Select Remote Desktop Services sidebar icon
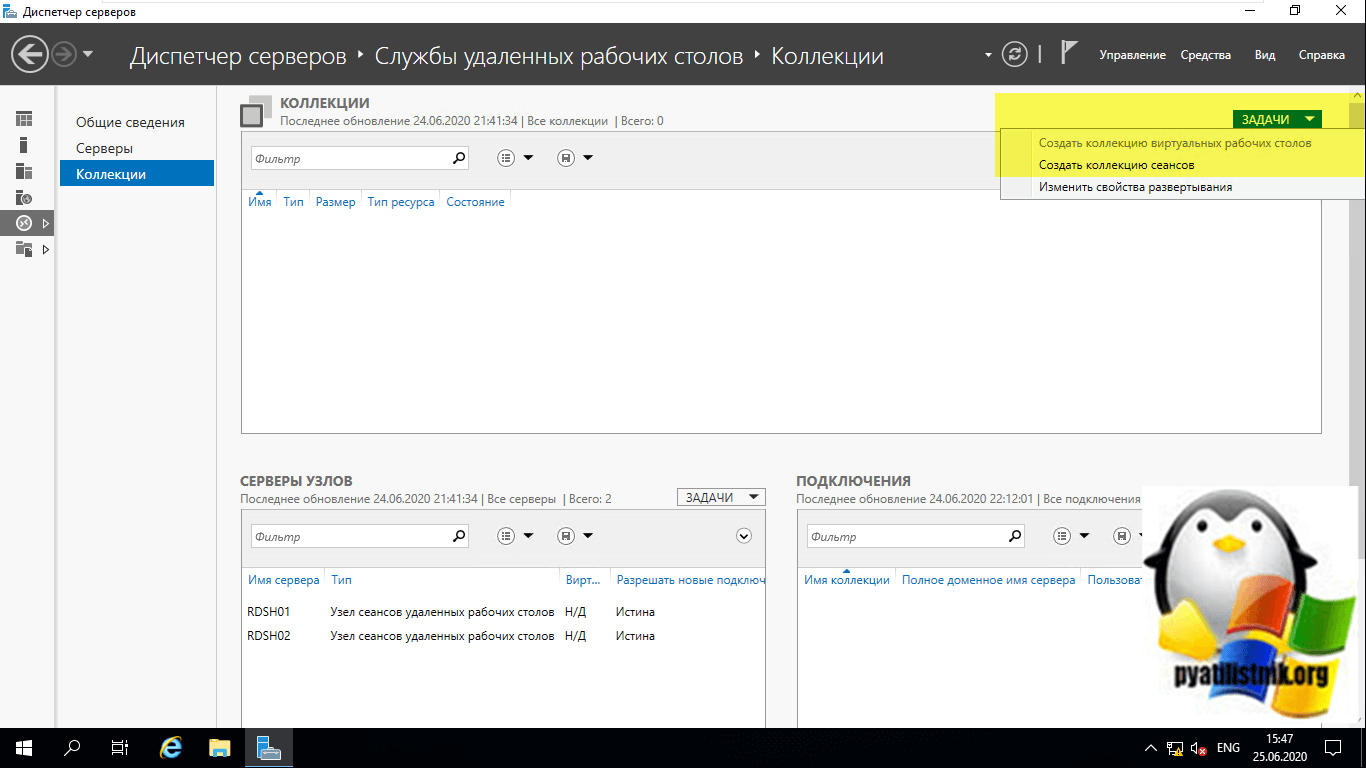The image size is (1366, 768). (24, 223)
